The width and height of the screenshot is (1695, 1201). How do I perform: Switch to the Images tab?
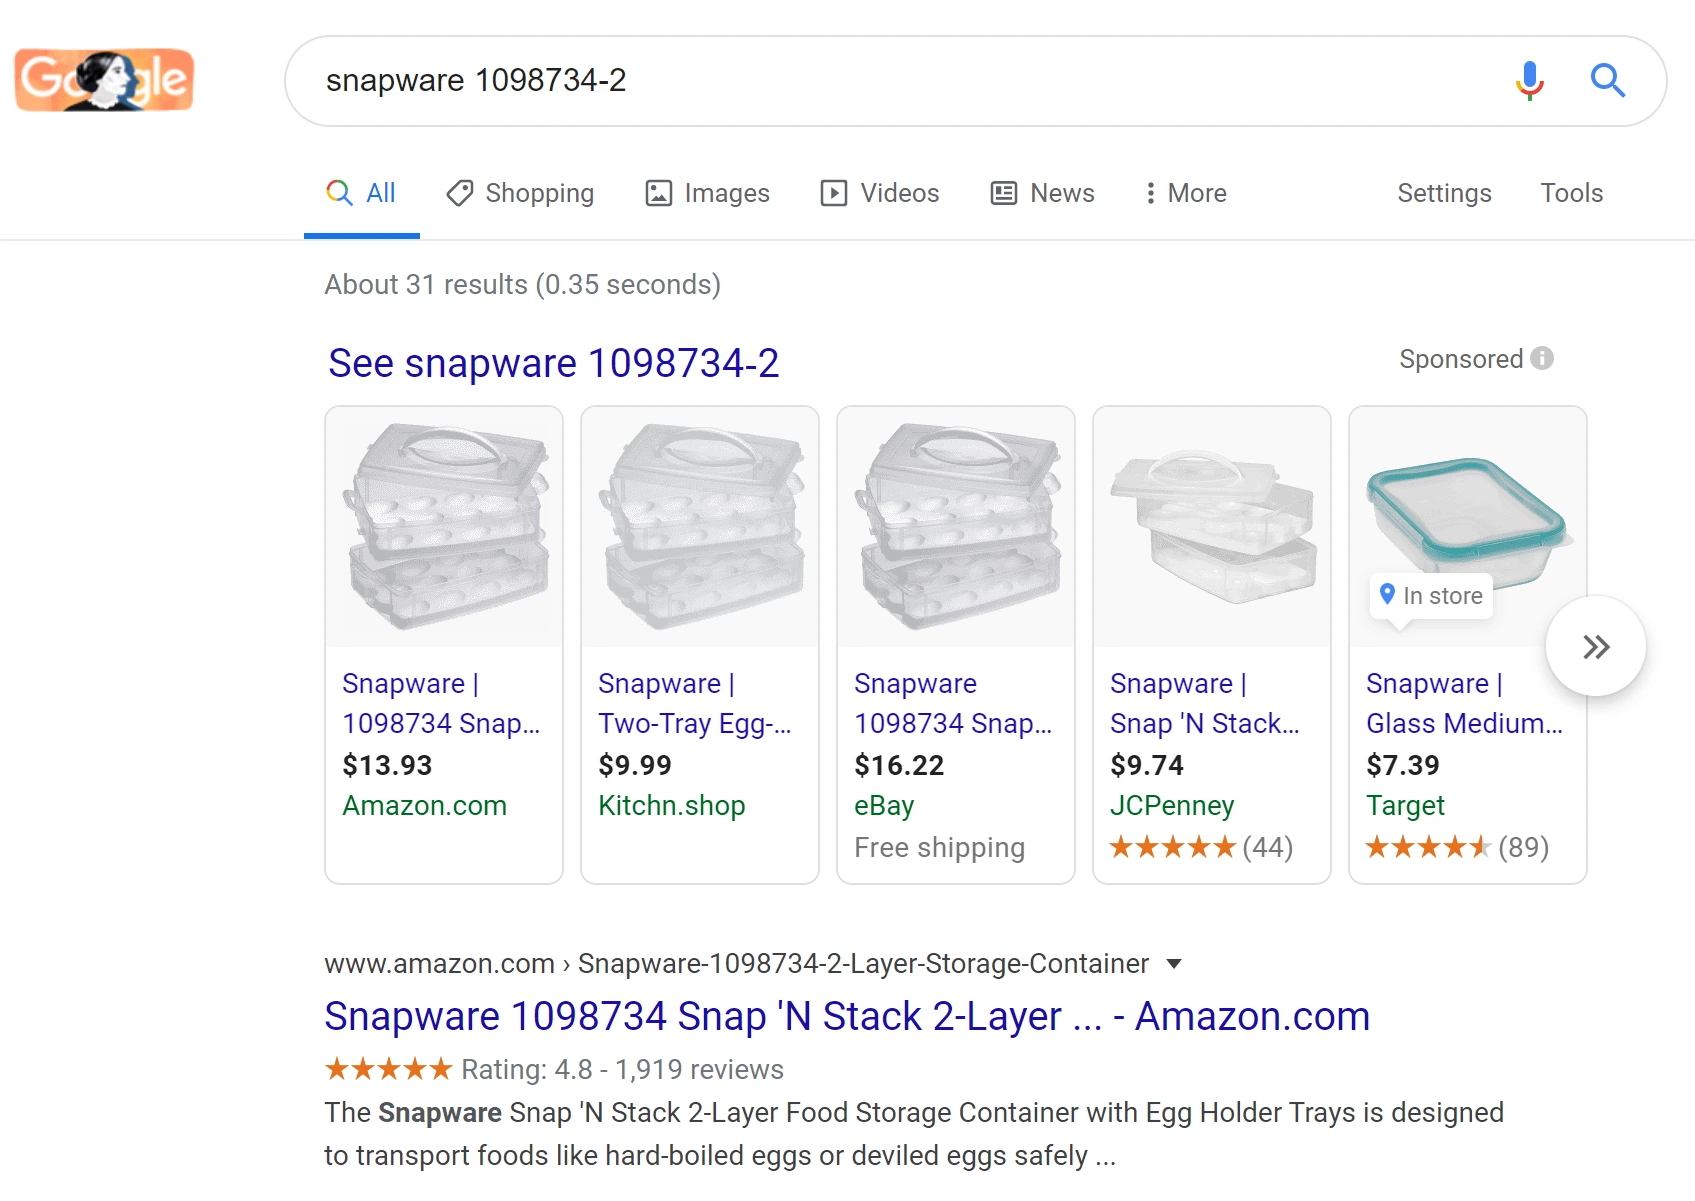tap(707, 193)
